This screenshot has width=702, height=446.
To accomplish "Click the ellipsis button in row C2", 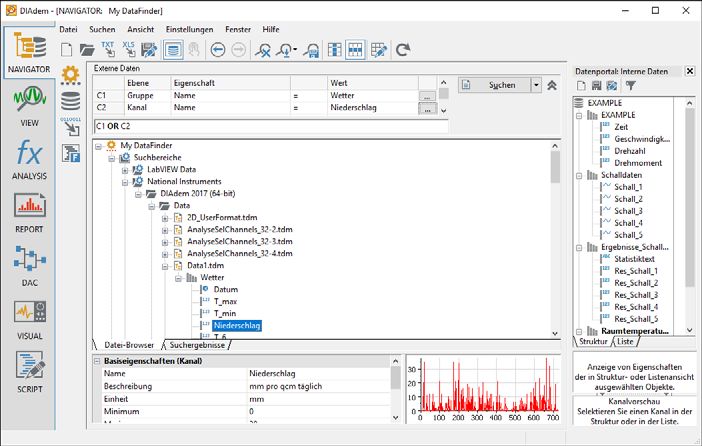I will click(x=427, y=108).
